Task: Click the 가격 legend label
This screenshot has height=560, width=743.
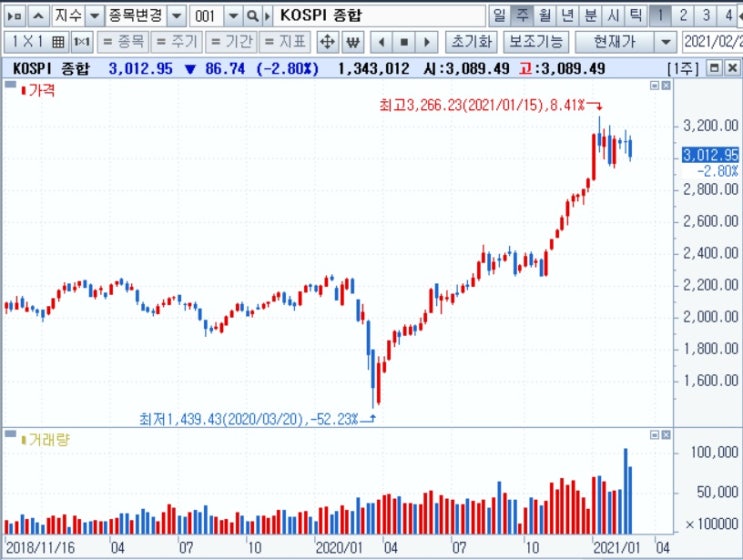Action: (38, 90)
